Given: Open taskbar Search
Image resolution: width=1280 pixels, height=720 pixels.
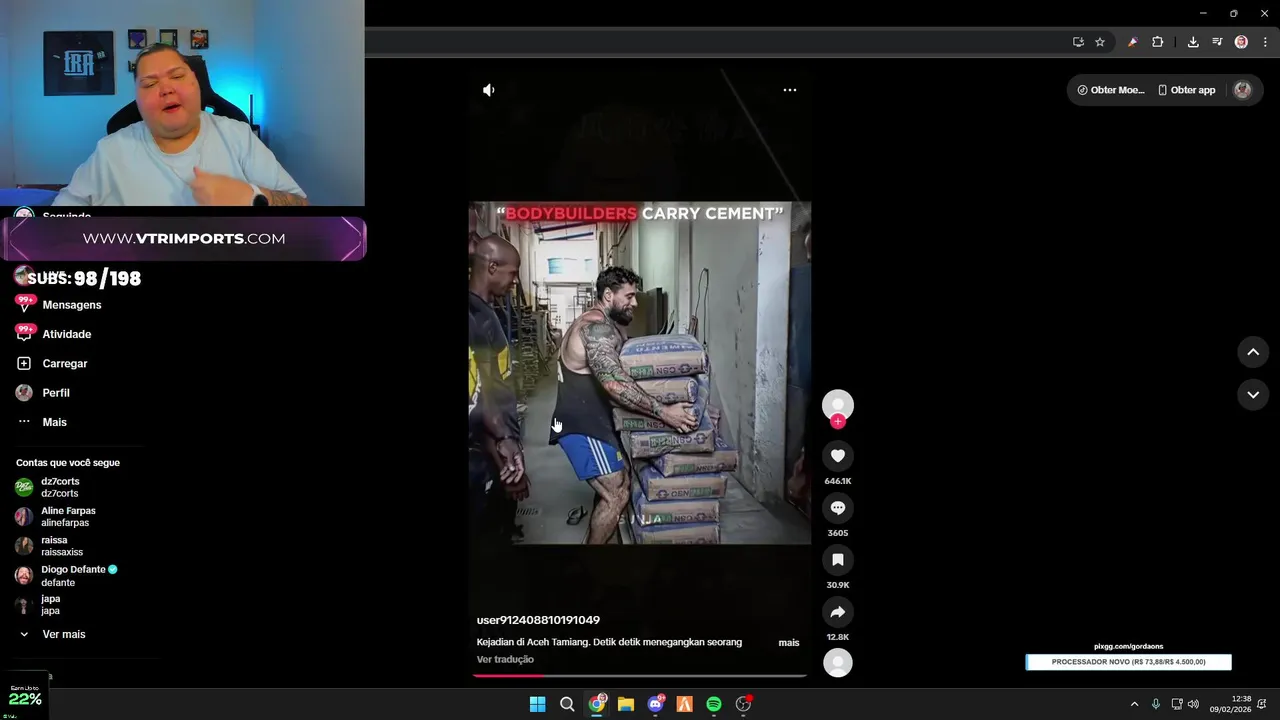Looking at the screenshot, I should coord(567,704).
